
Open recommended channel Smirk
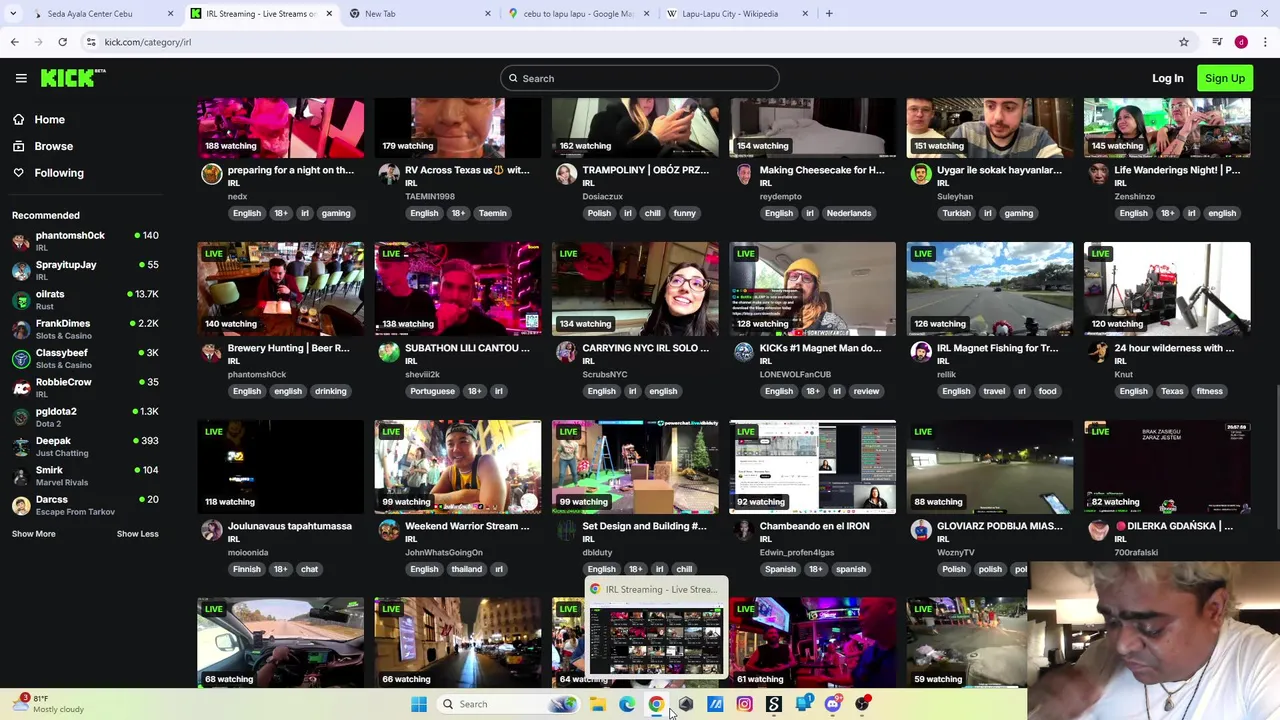coord(85,476)
